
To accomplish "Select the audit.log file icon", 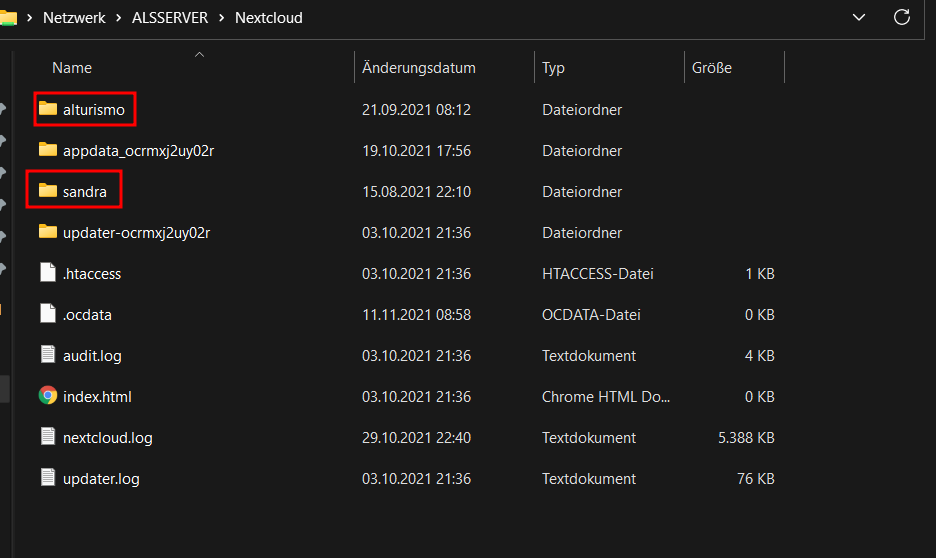I will (48, 354).
